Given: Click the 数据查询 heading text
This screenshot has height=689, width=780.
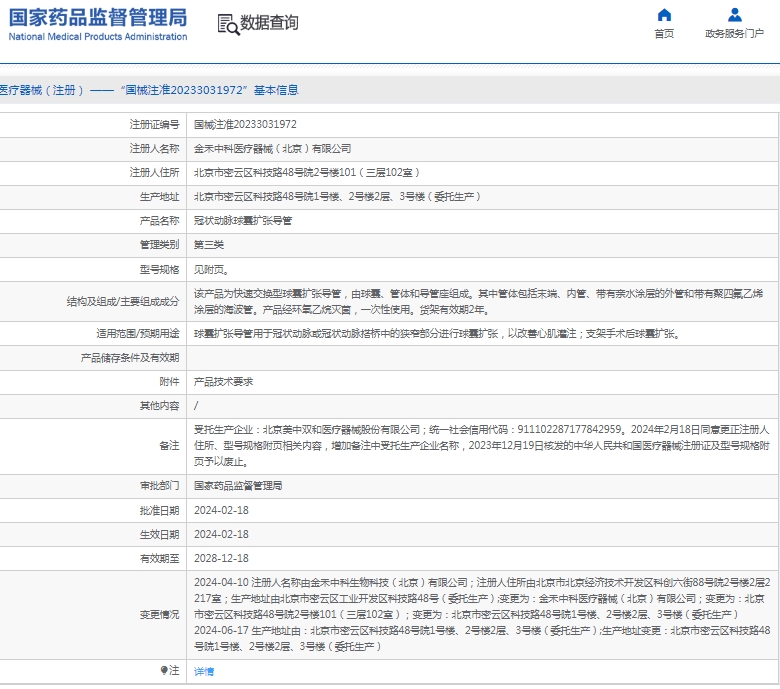Looking at the screenshot, I should 269,23.
